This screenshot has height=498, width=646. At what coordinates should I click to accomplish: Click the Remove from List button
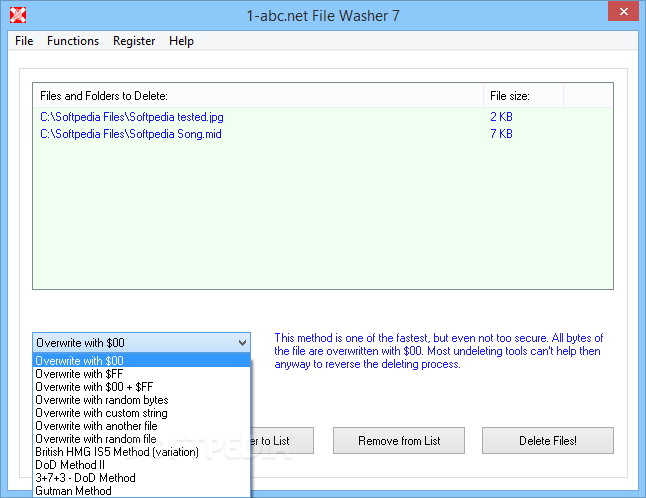tap(399, 441)
